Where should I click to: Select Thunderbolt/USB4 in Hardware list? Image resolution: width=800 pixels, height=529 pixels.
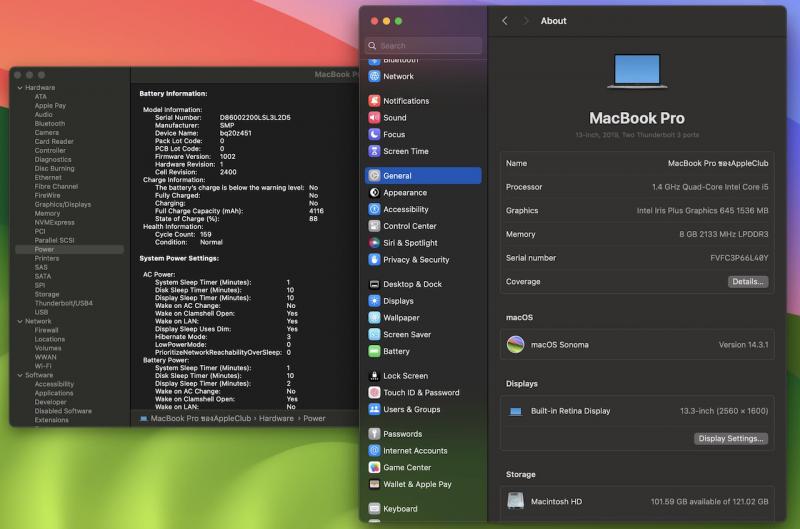(x=63, y=303)
